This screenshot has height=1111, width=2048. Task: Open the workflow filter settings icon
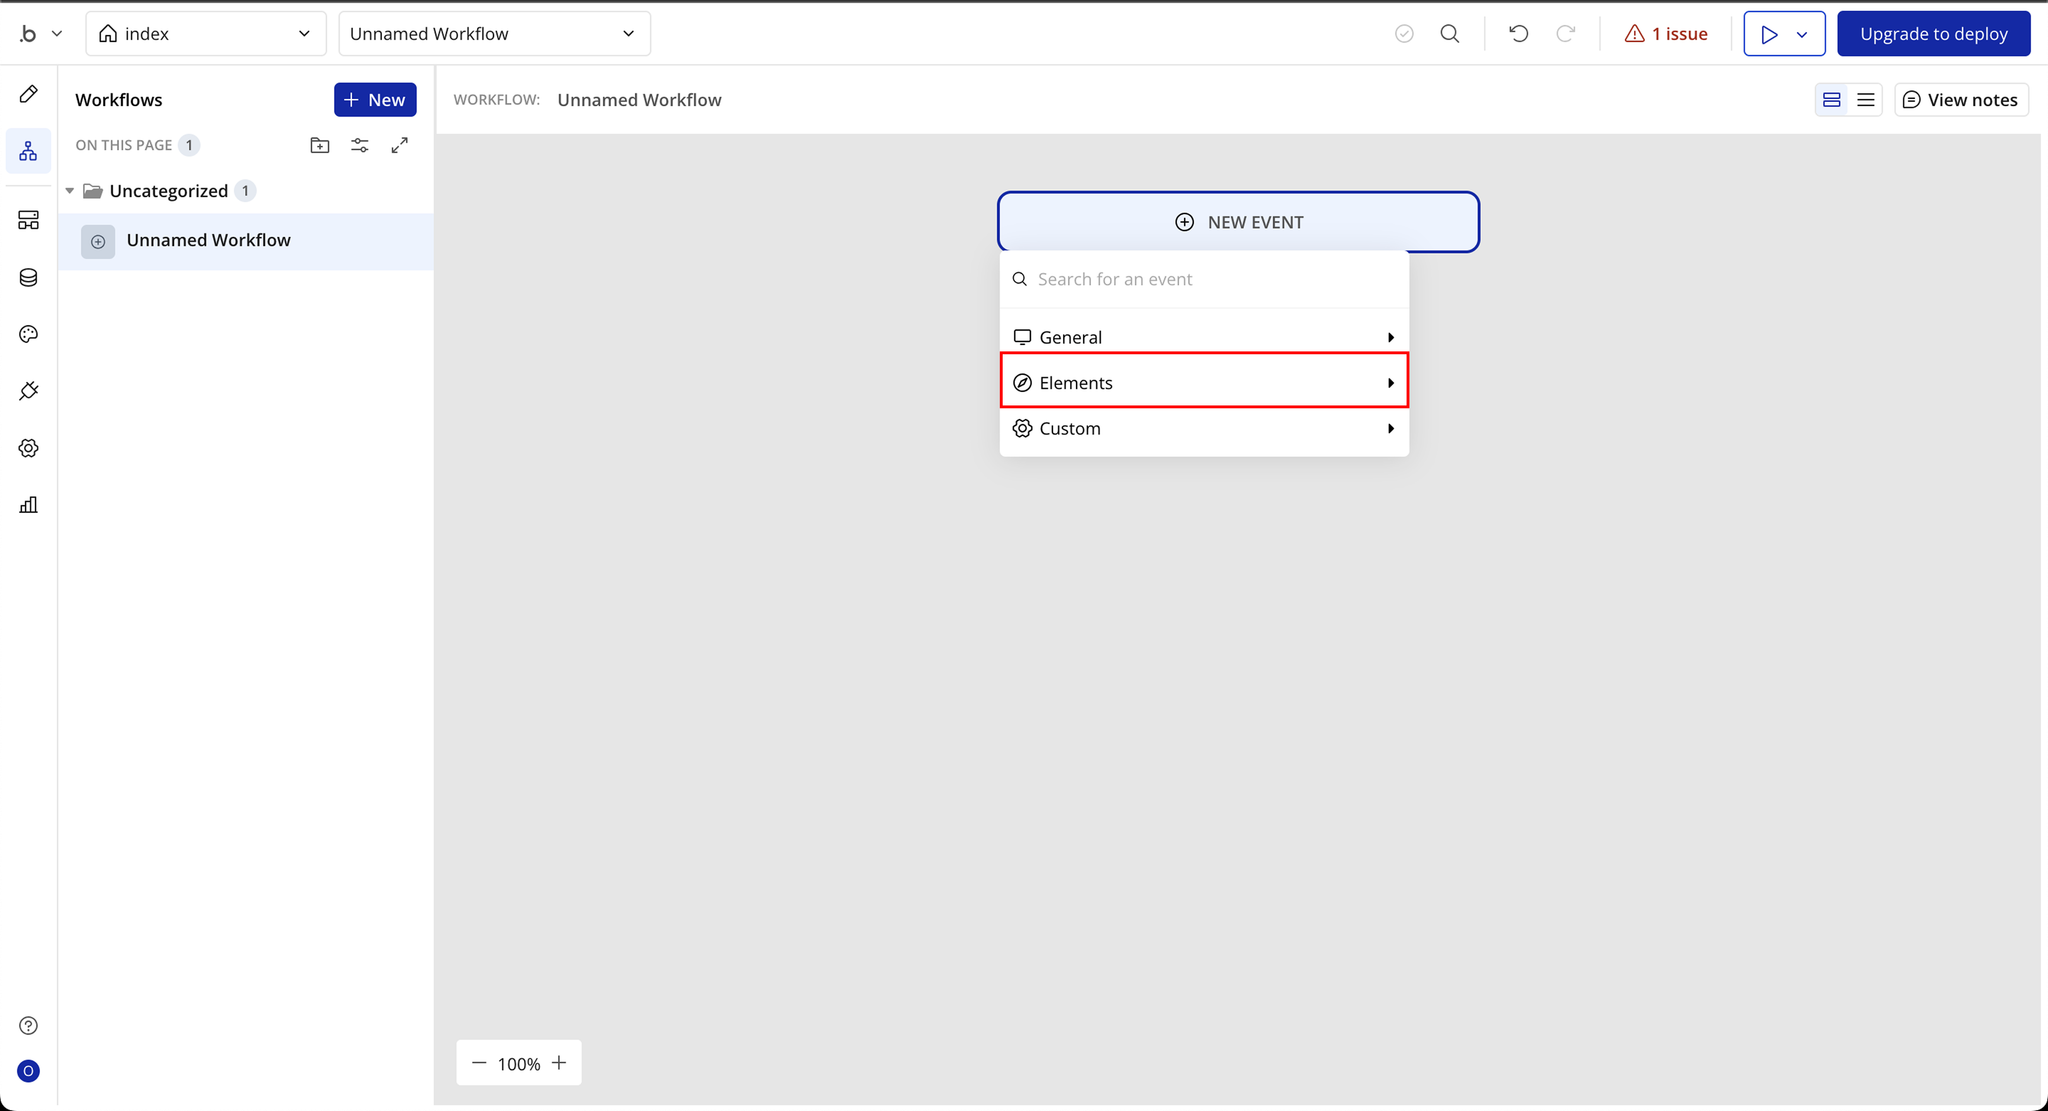click(x=360, y=146)
